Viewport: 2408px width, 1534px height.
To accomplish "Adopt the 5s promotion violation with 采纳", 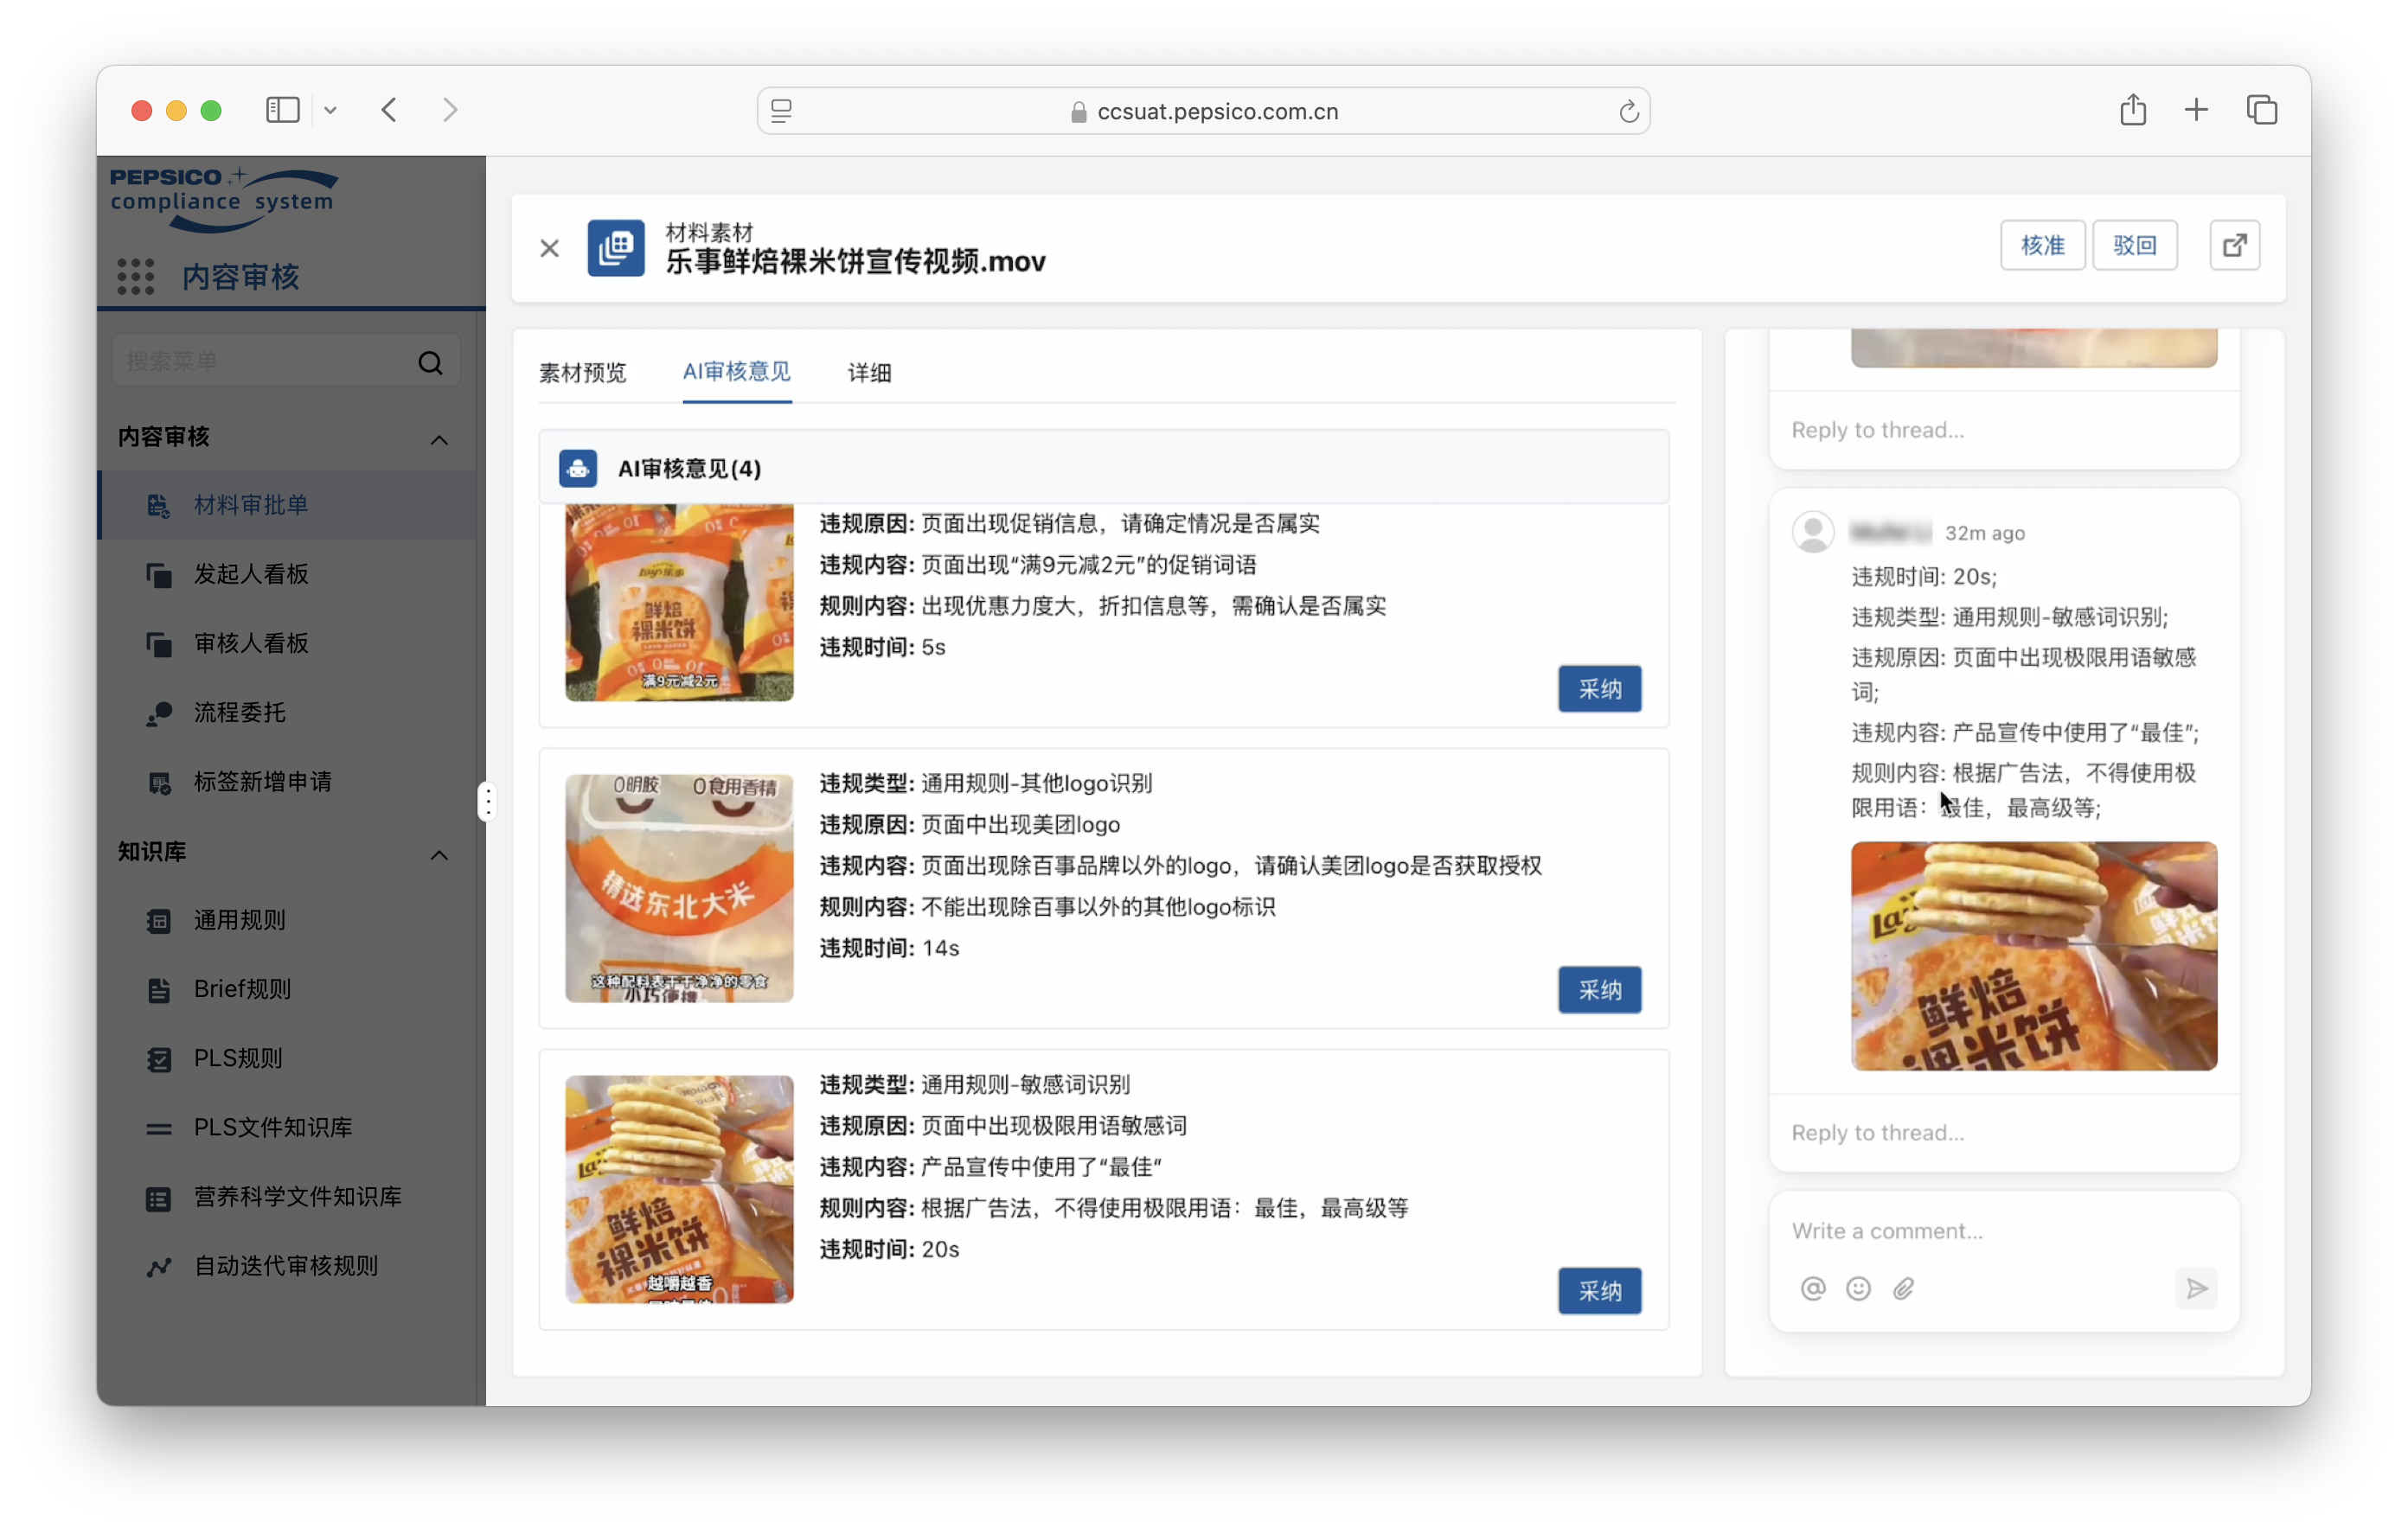I will coord(1599,688).
